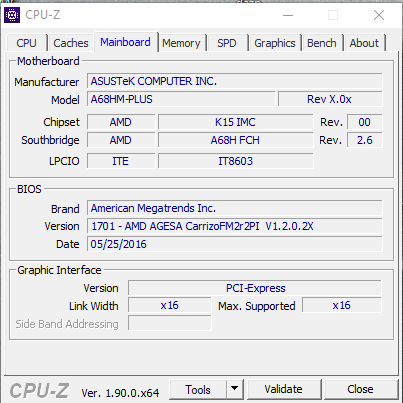This screenshot has width=403, height=403.
Task: Go to the Graphics tab
Action: pyautogui.click(x=275, y=43)
